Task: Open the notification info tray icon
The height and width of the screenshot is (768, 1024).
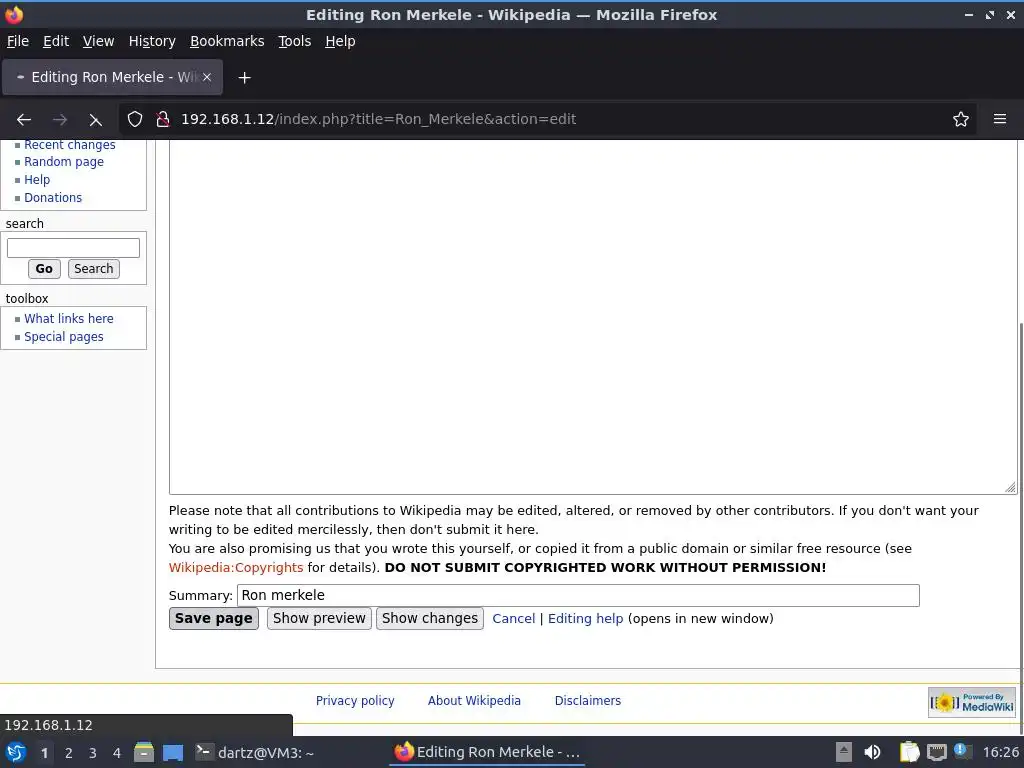Action: tap(961, 751)
